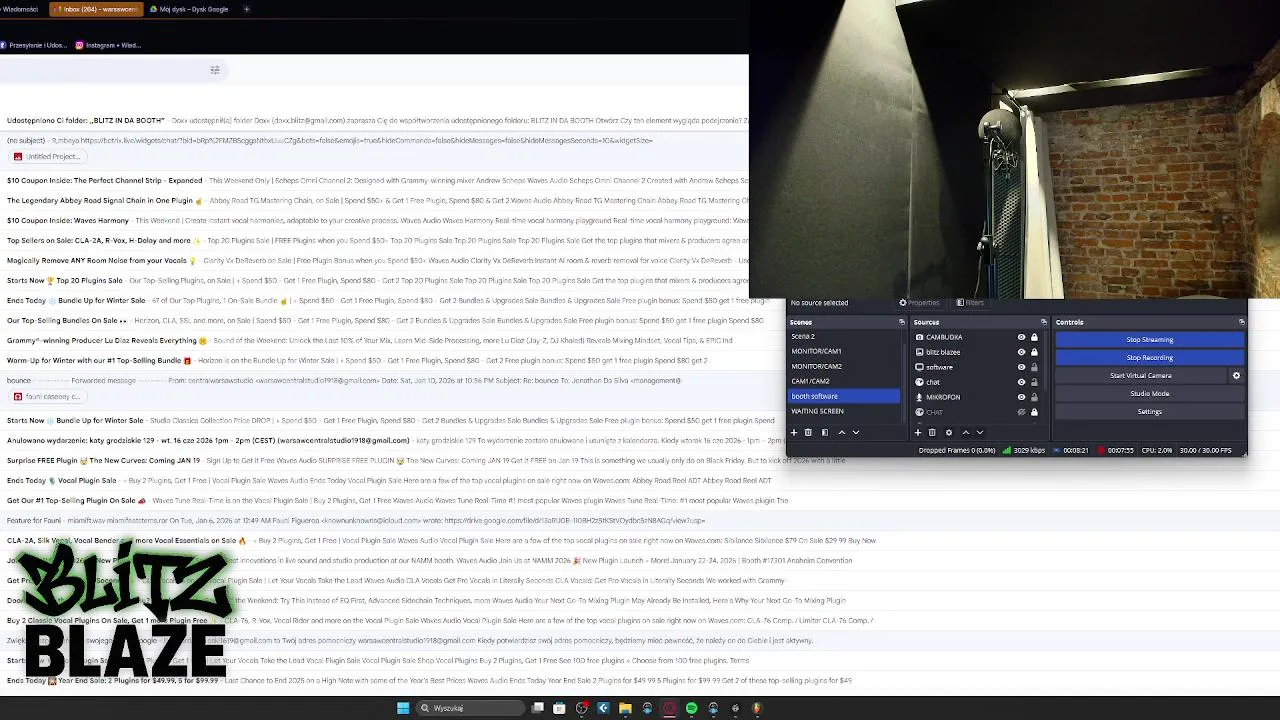
Task: Toggle eye icon for software source
Action: (x=1021, y=367)
